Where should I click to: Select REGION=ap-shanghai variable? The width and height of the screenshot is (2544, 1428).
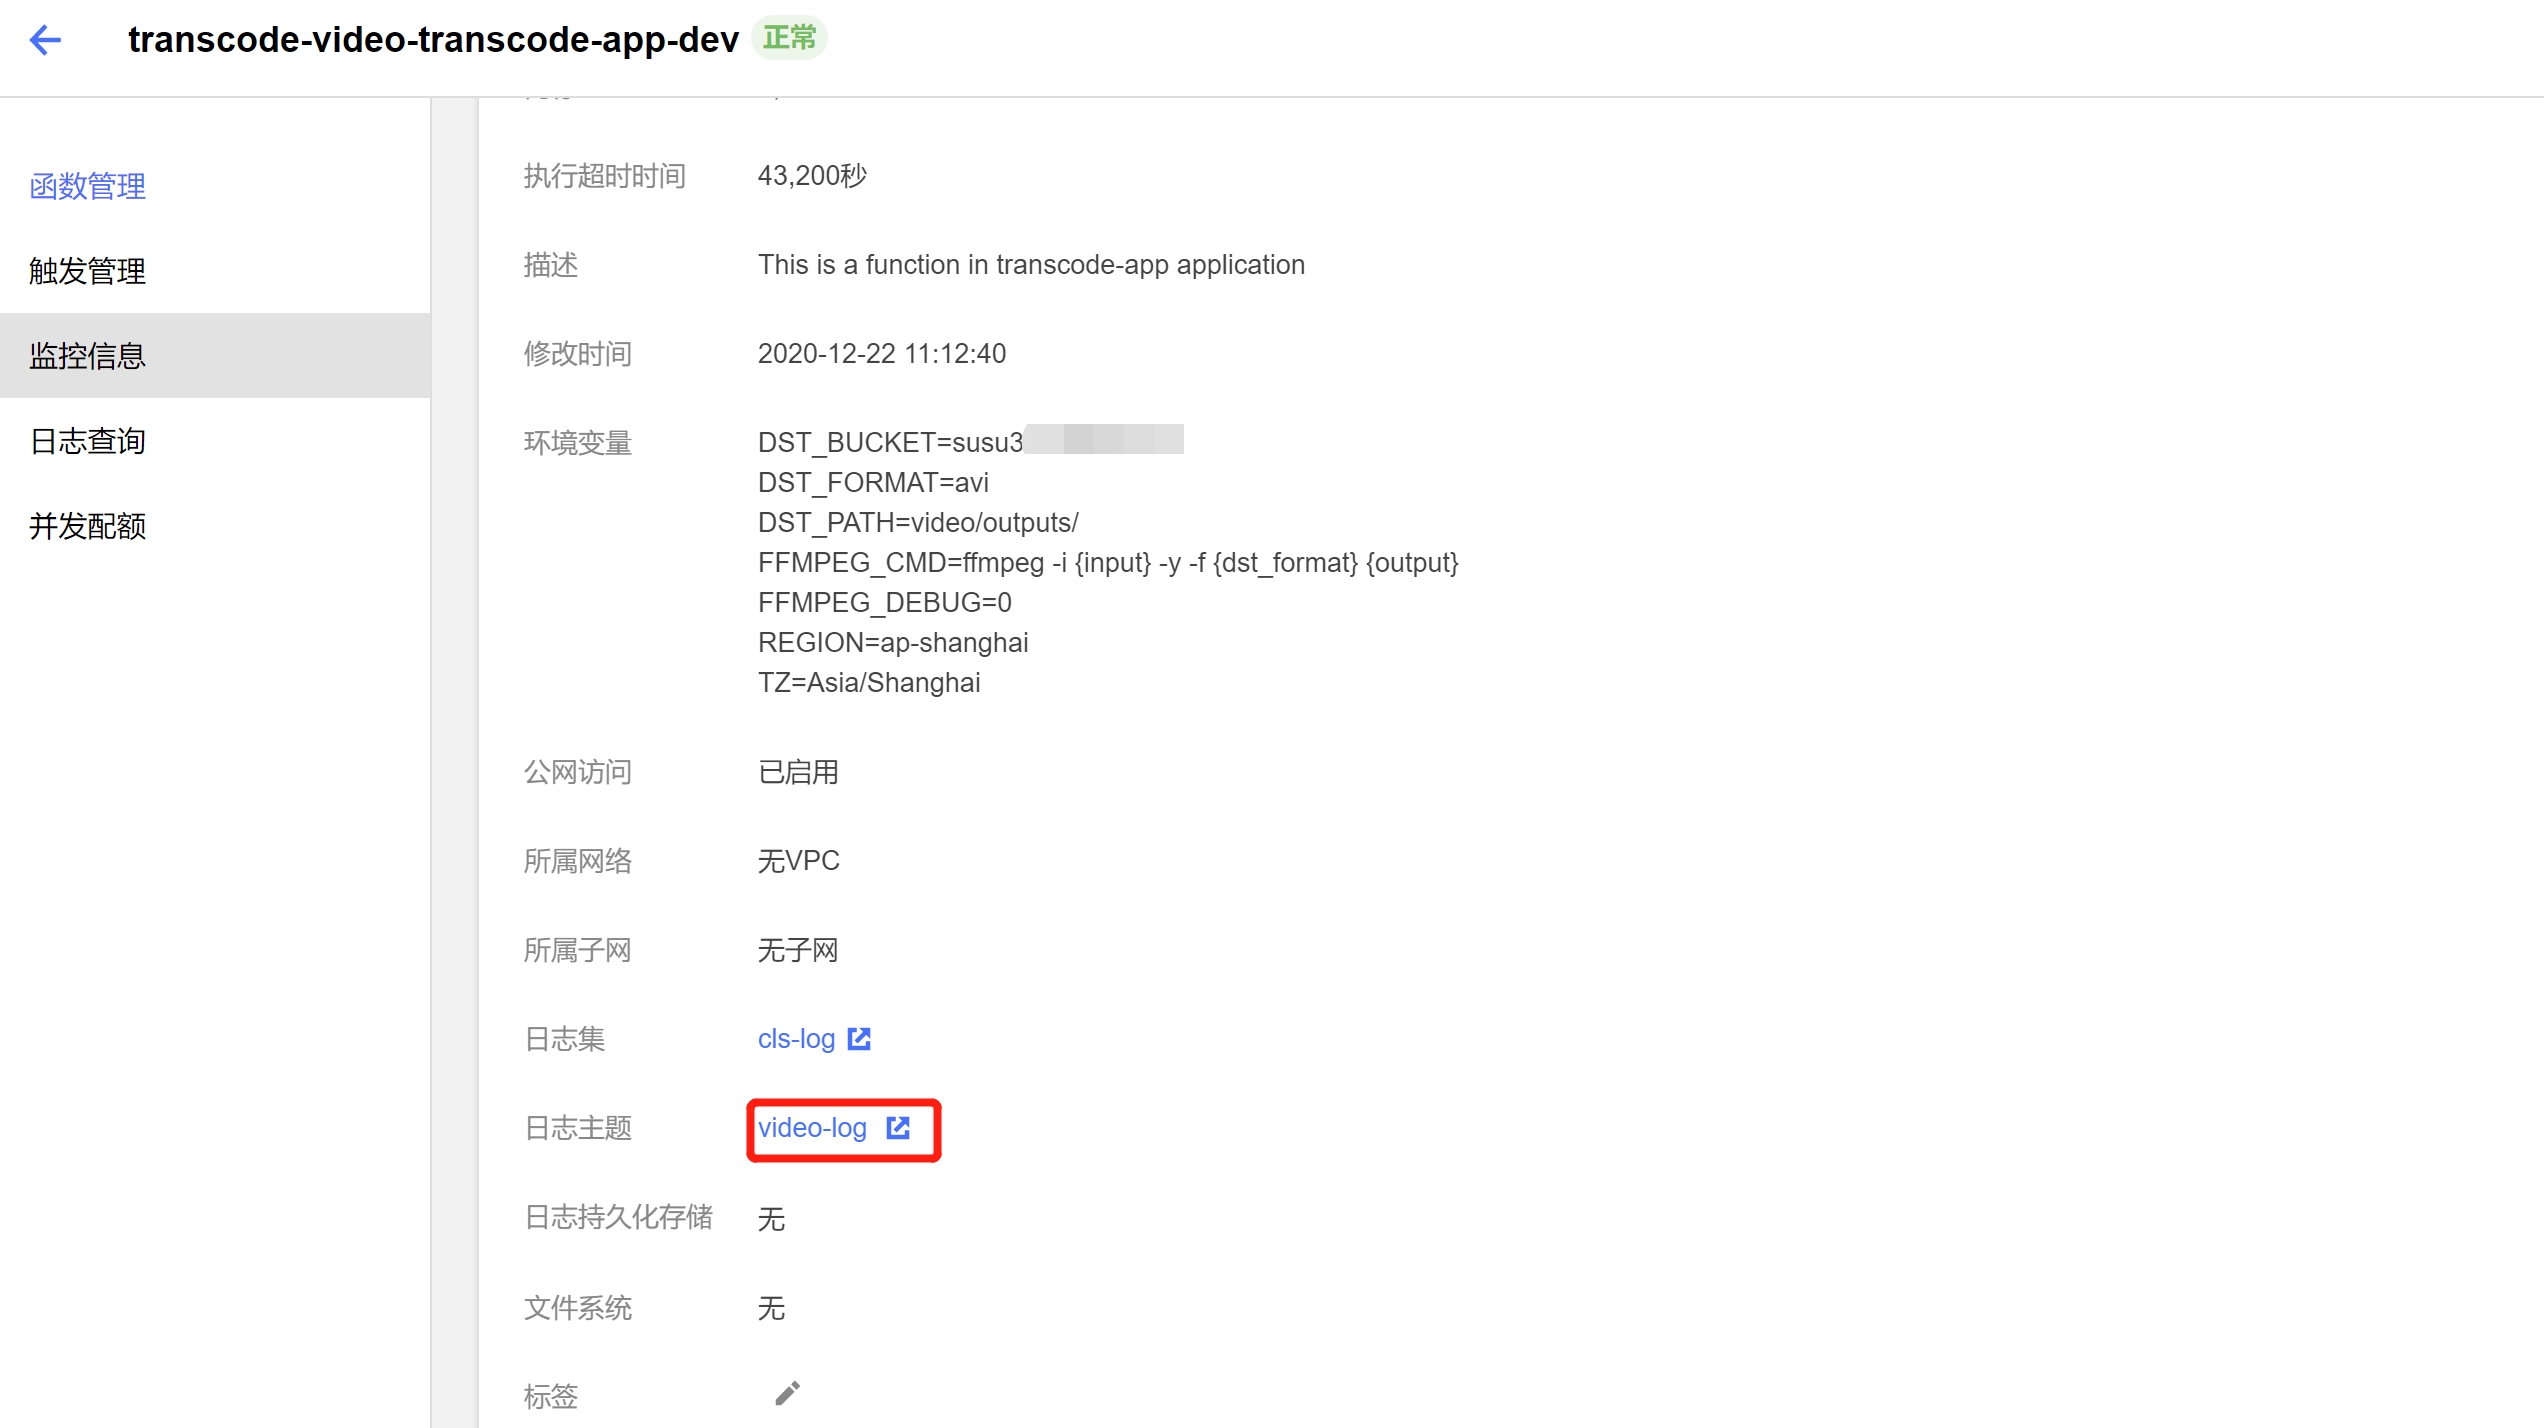893,642
